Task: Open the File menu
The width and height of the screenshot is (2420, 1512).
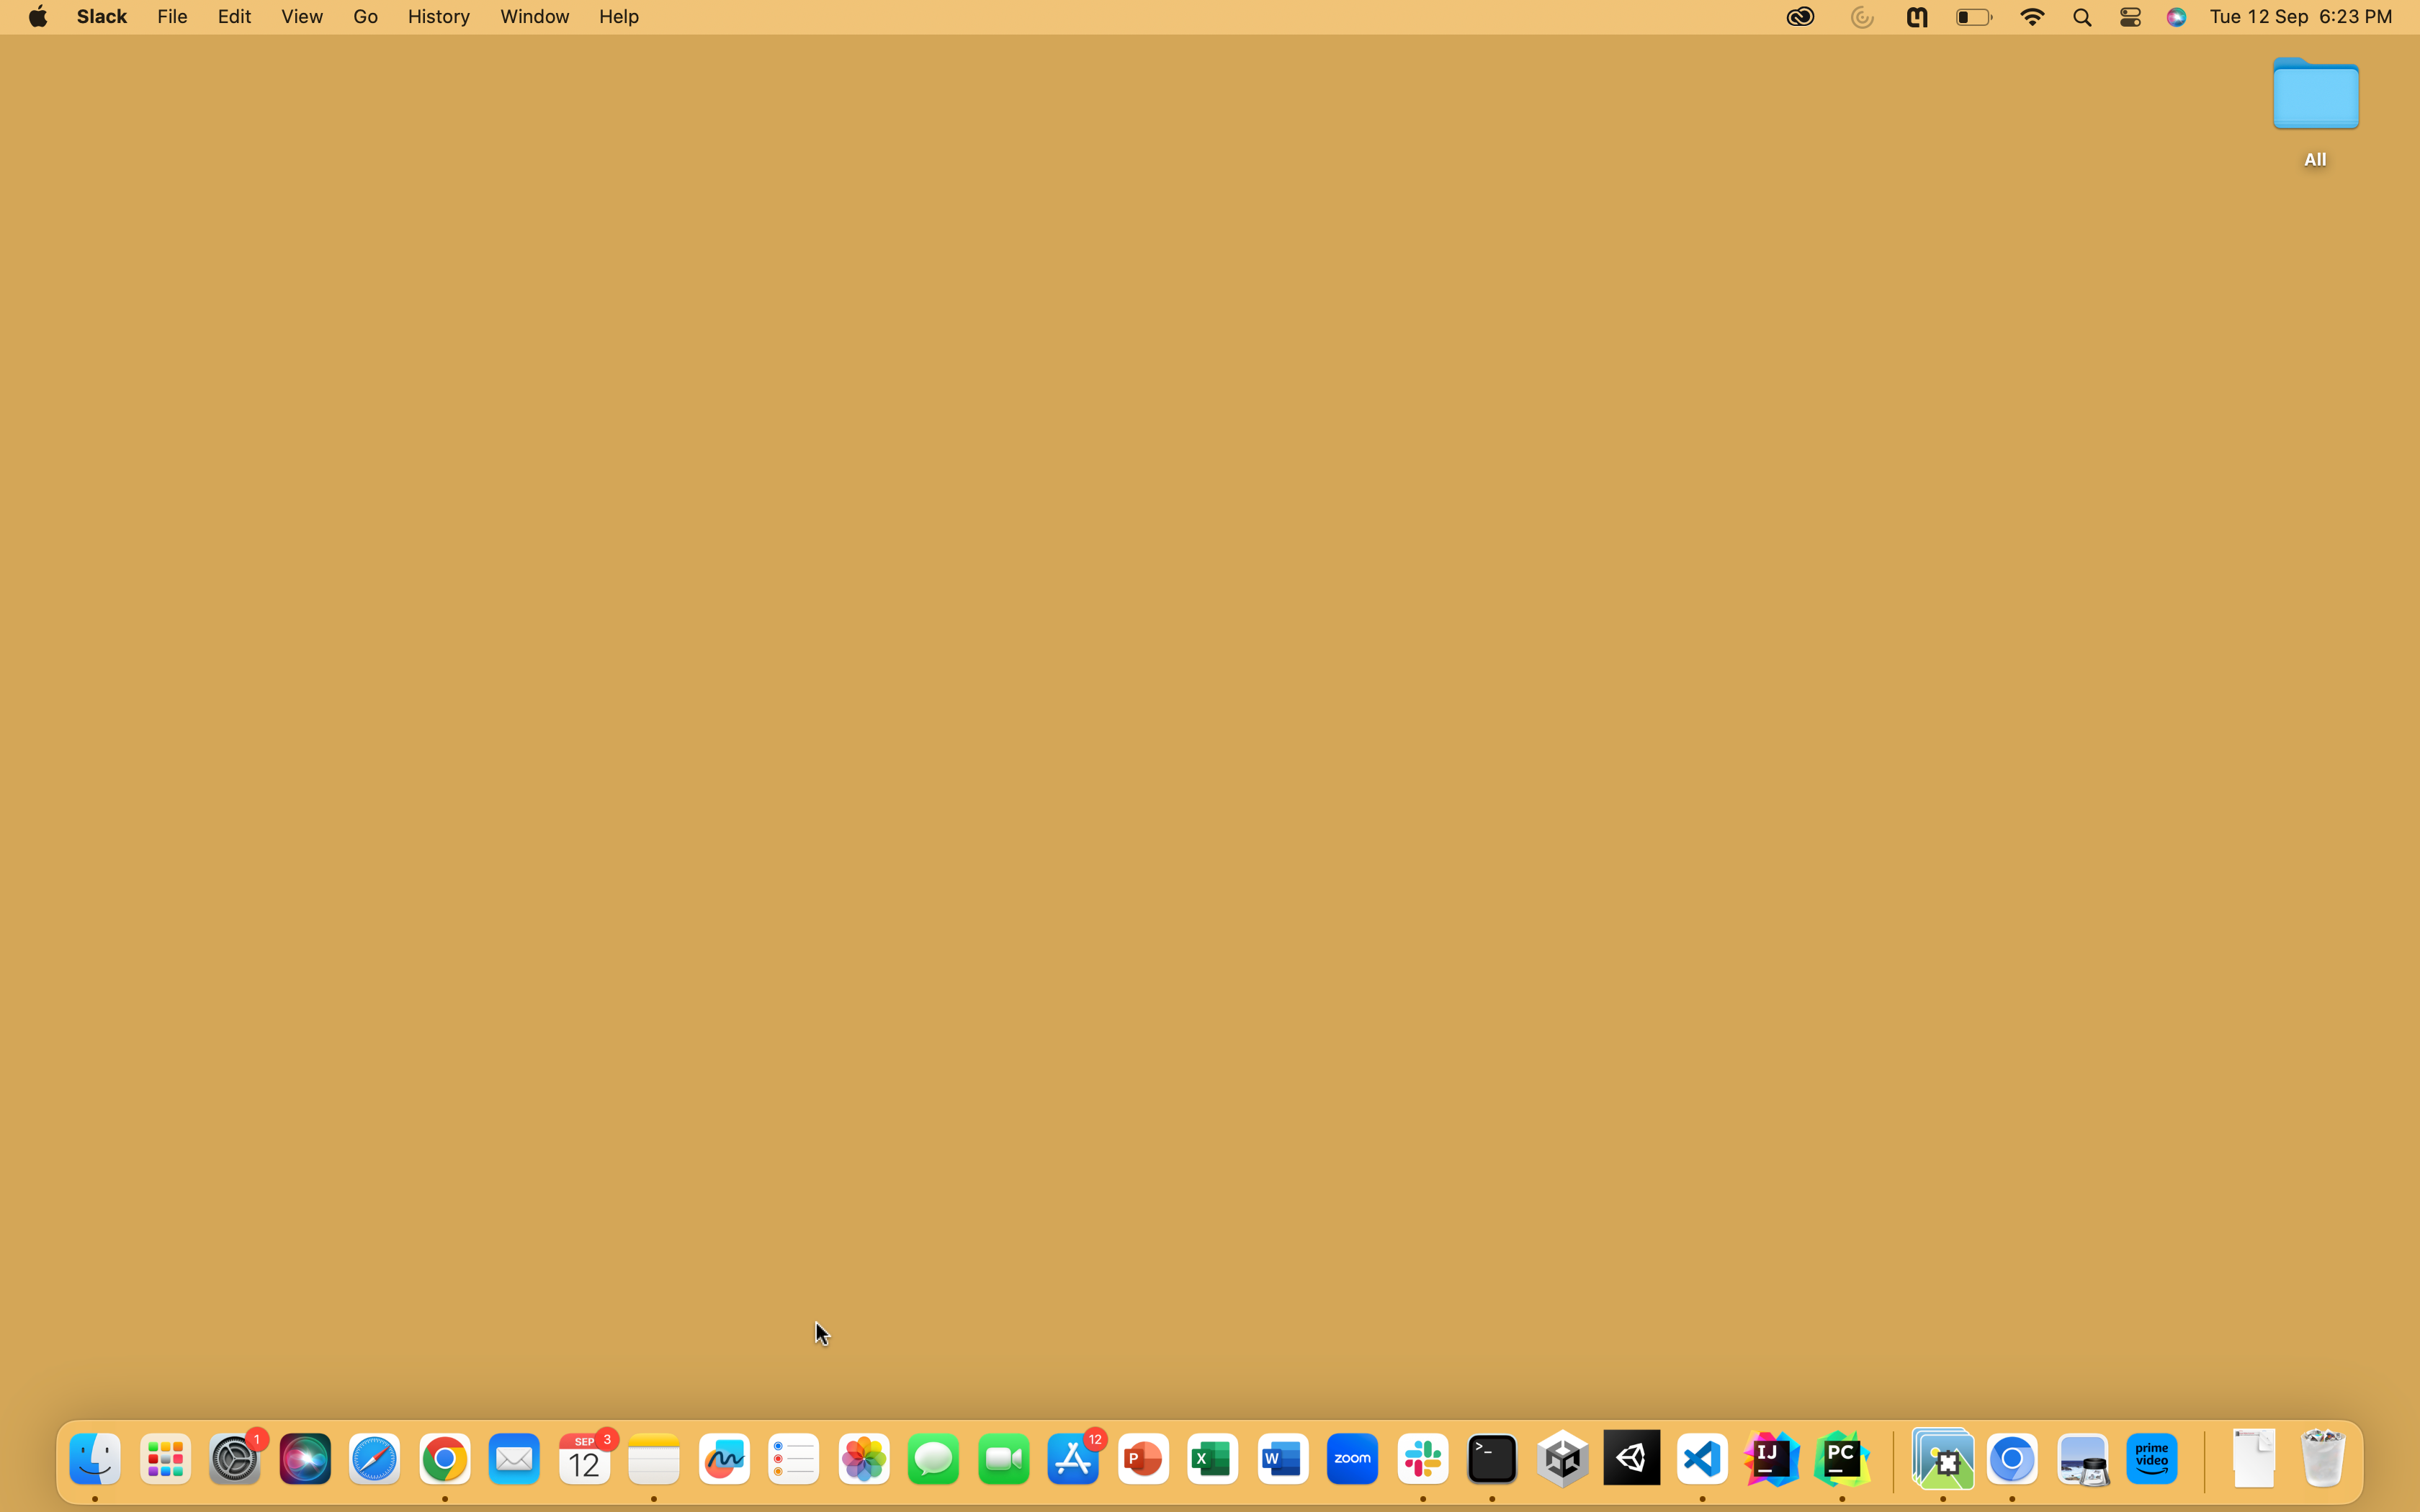Action: click(172, 17)
